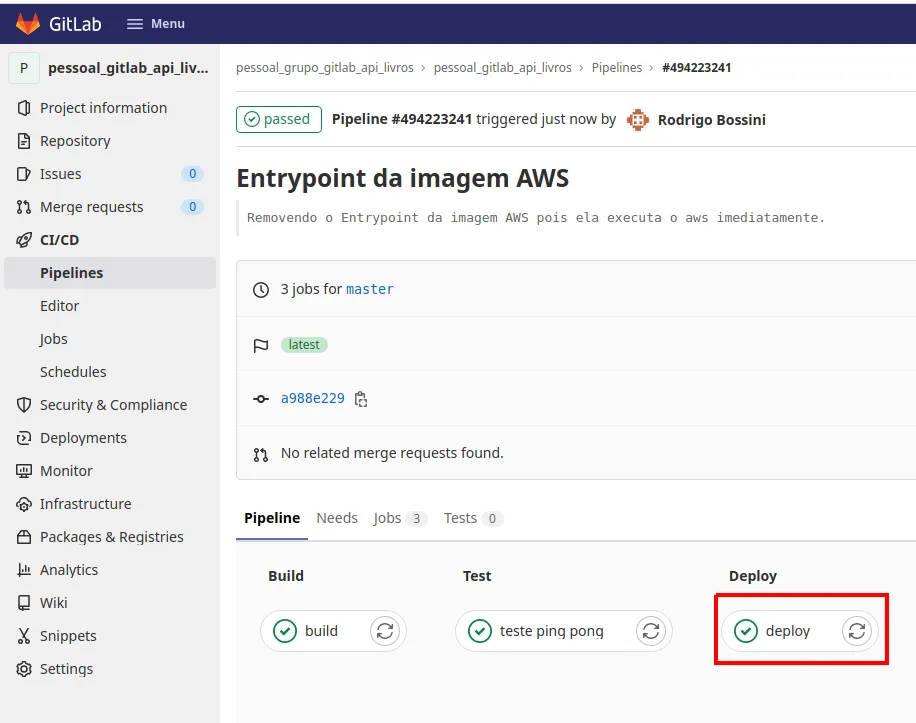Click the Analytics chart icon
This screenshot has width=916, height=723.
tap(24, 570)
